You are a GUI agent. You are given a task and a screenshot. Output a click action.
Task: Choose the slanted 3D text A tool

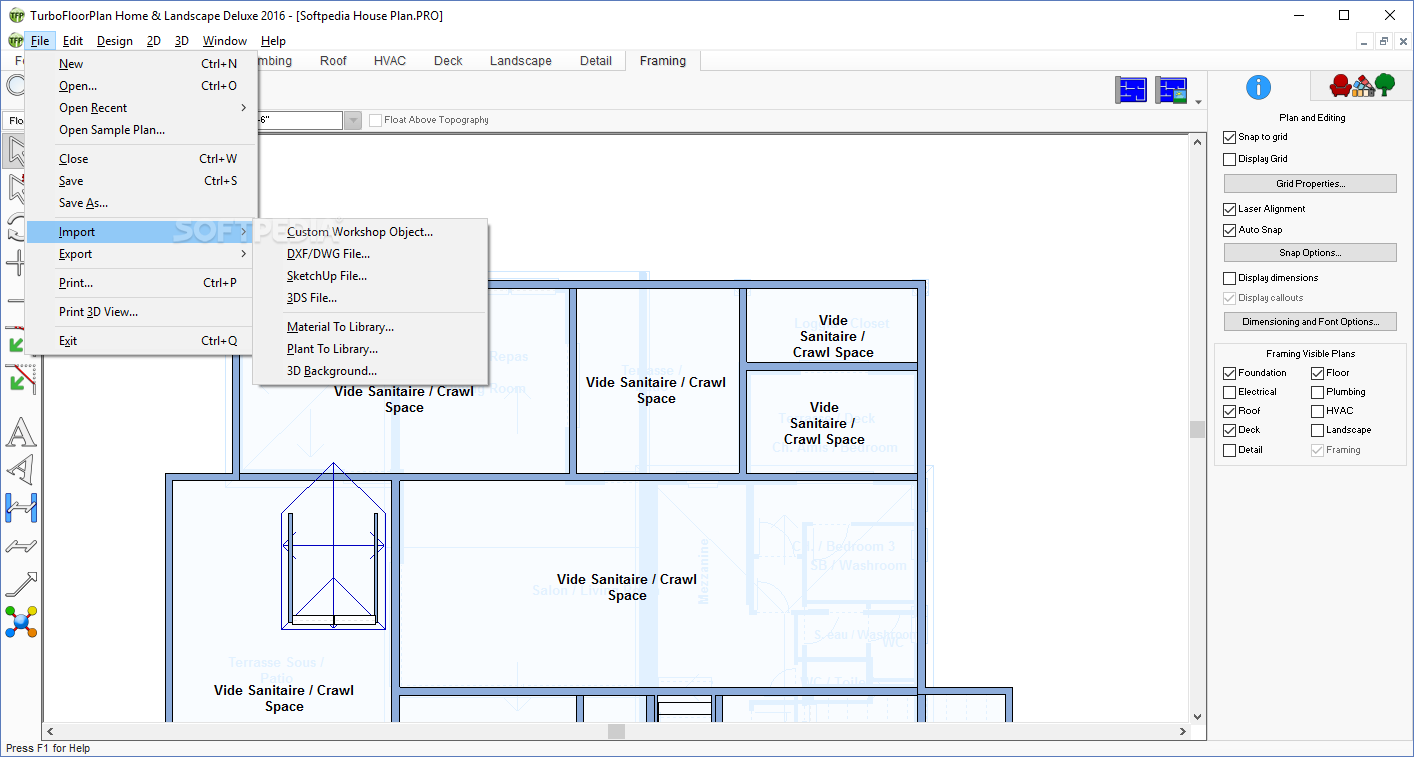[x=21, y=470]
